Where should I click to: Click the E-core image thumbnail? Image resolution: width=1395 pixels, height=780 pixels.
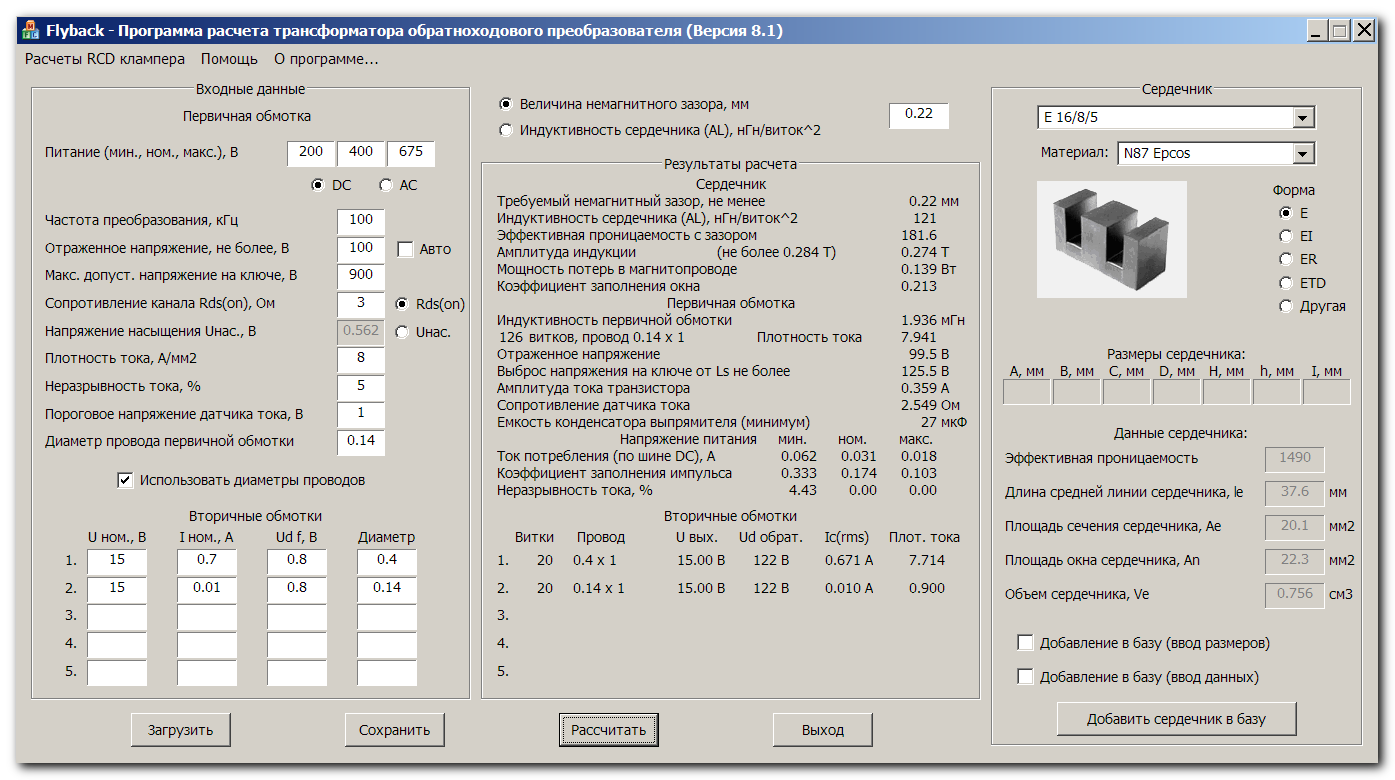pyautogui.click(x=1111, y=239)
